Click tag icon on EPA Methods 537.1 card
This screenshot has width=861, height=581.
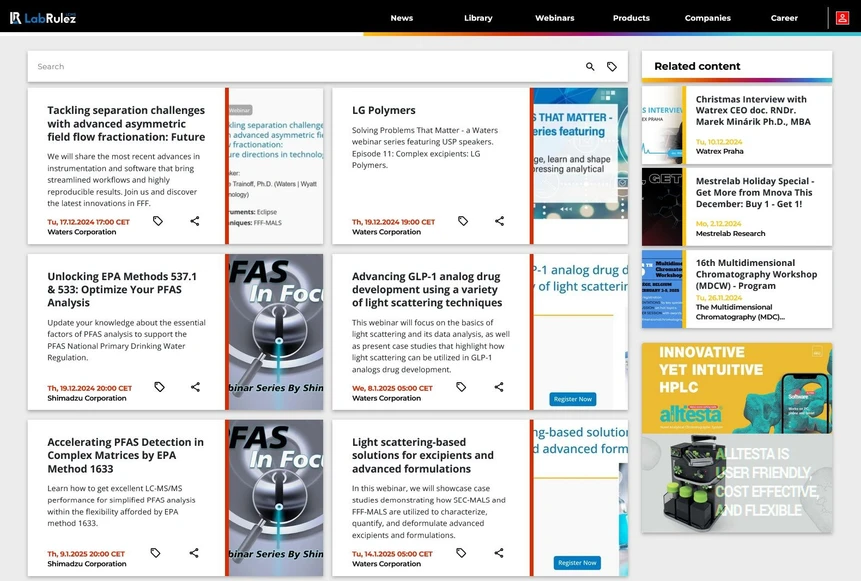click(x=159, y=387)
